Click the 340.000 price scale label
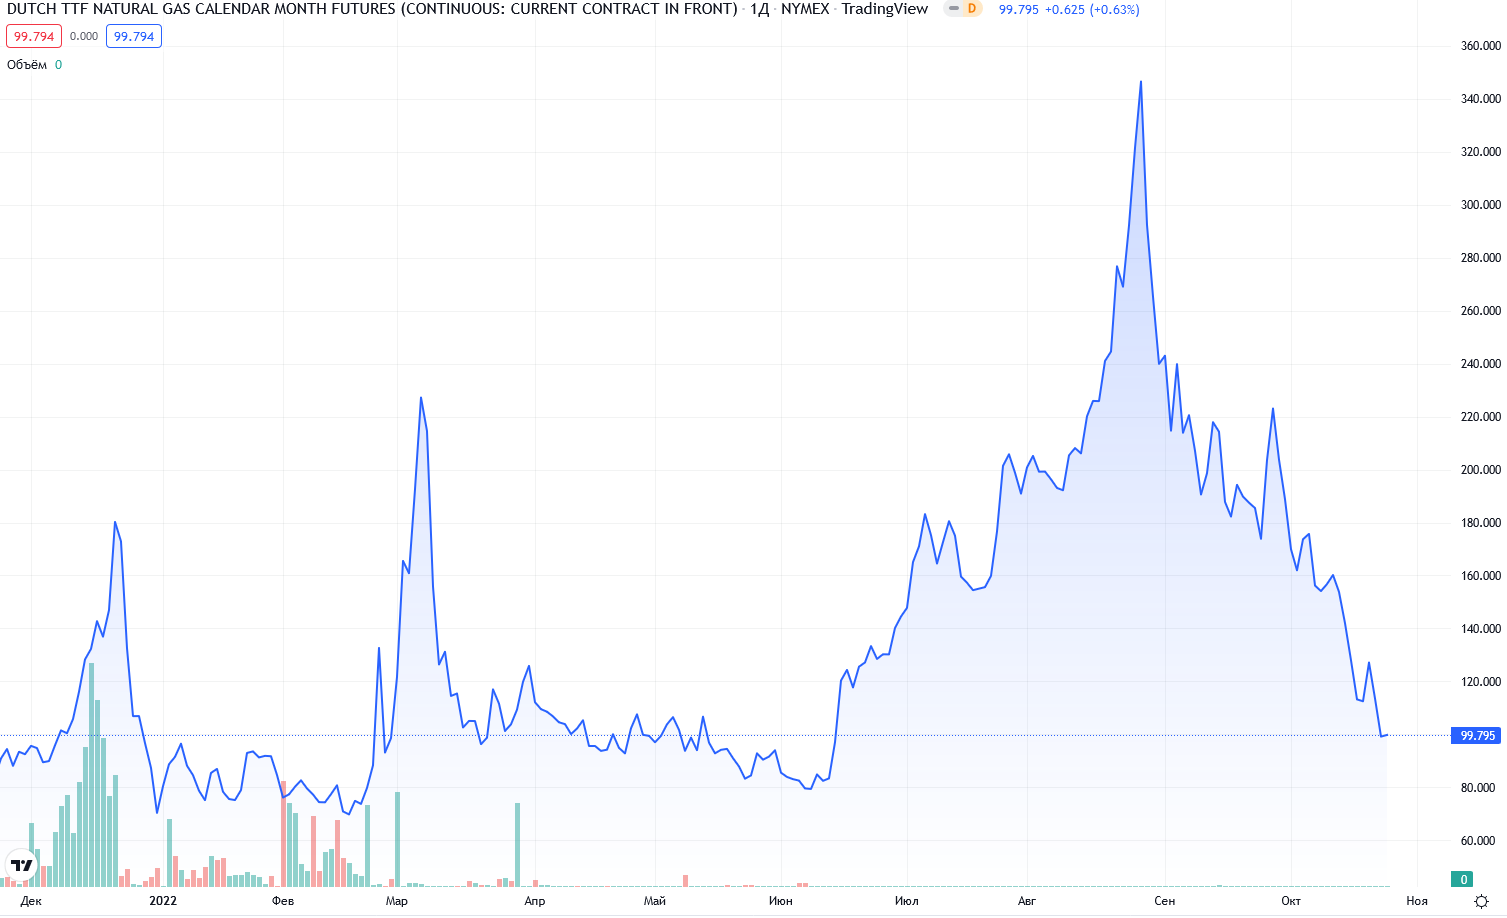The image size is (1507, 918). click(x=1480, y=99)
